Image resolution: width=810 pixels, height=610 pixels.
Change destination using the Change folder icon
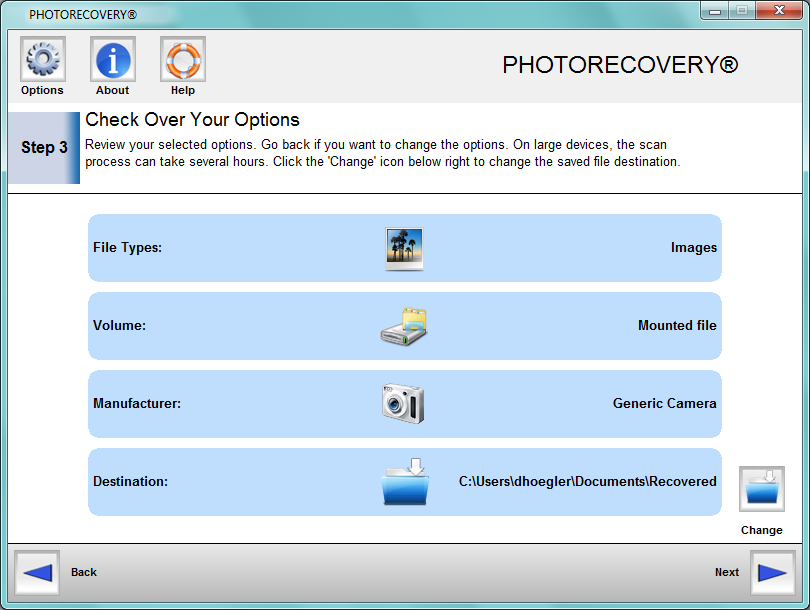click(762, 489)
